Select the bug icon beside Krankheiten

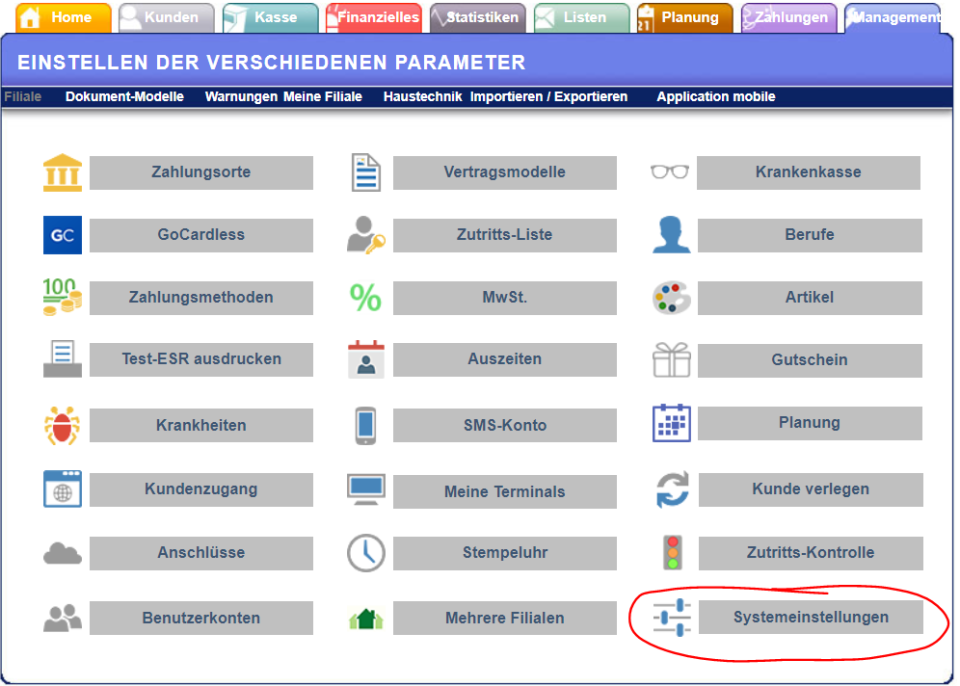click(61, 423)
